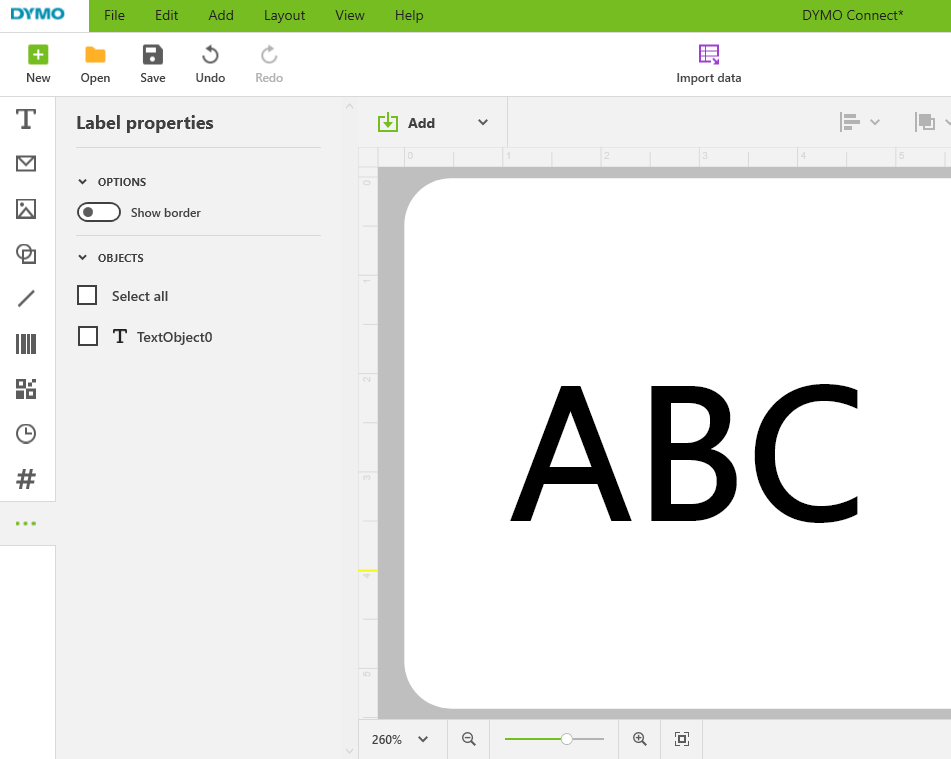The height and width of the screenshot is (759, 951).
Task: Collapse the OPTIONS section
Action: click(x=83, y=182)
